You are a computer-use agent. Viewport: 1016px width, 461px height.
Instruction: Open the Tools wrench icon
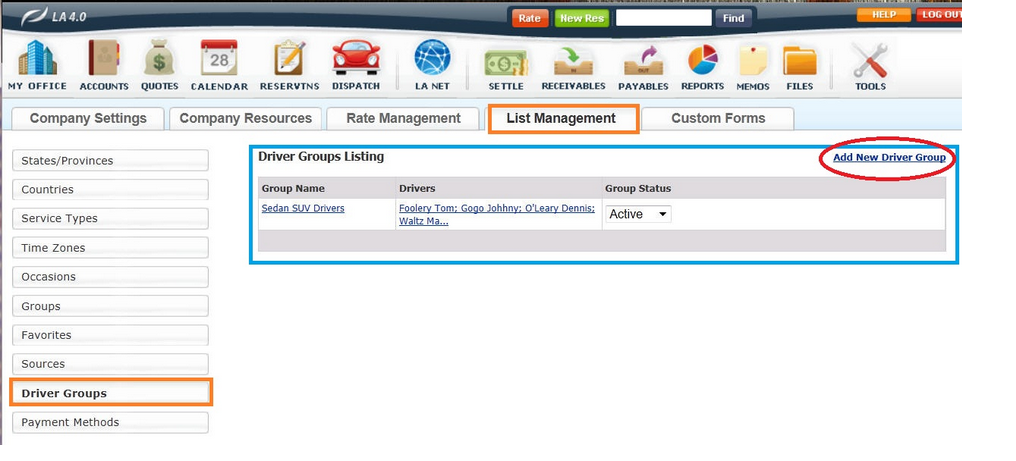[x=870, y=62]
